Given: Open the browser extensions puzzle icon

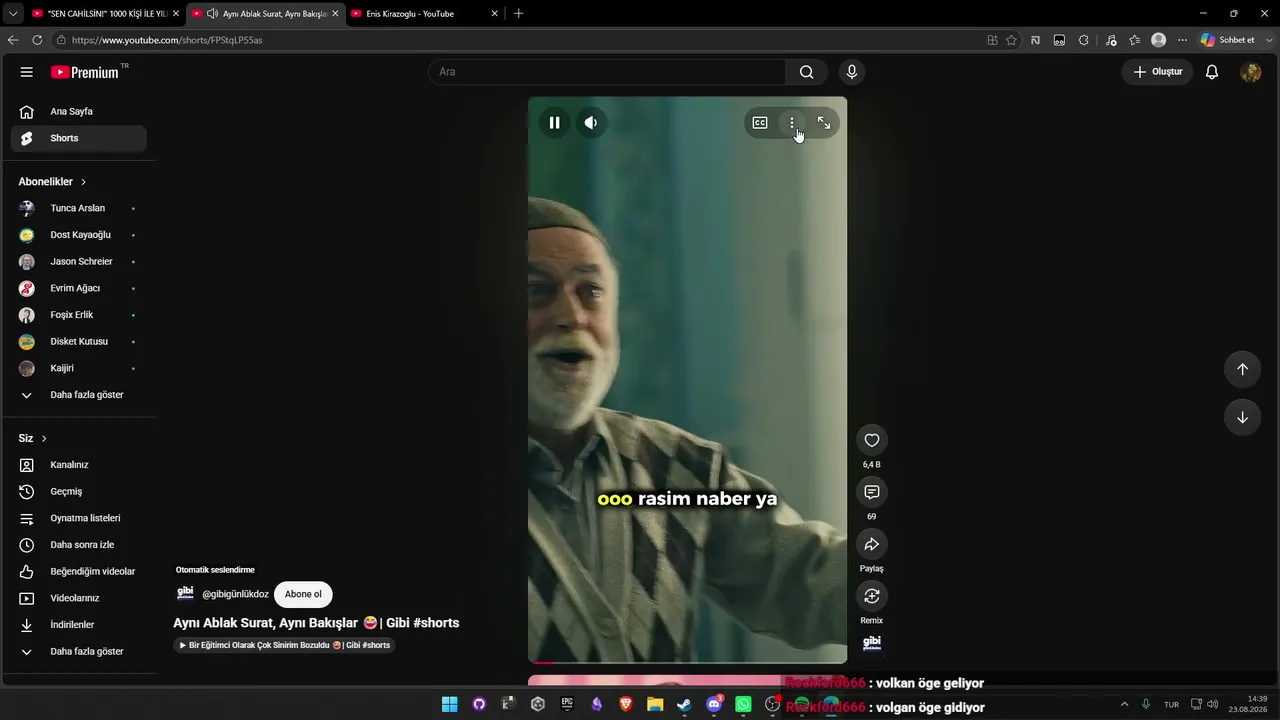Looking at the screenshot, I should click(1084, 40).
